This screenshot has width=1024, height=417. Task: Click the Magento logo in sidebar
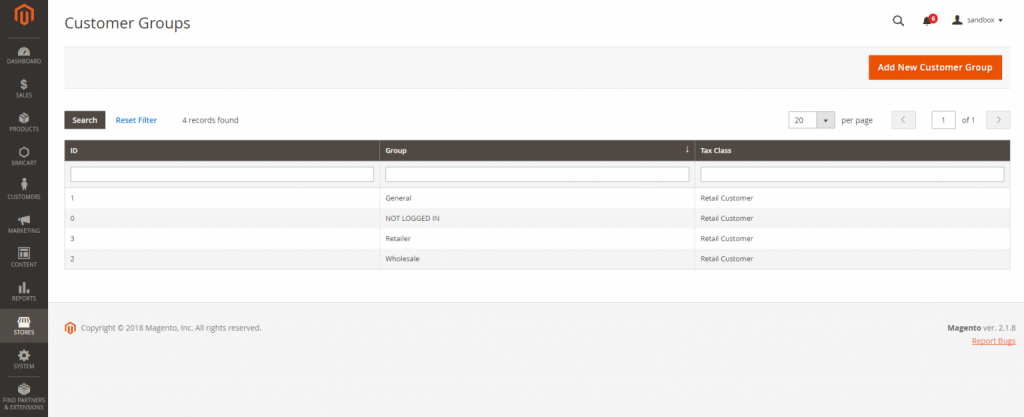(24, 15)
